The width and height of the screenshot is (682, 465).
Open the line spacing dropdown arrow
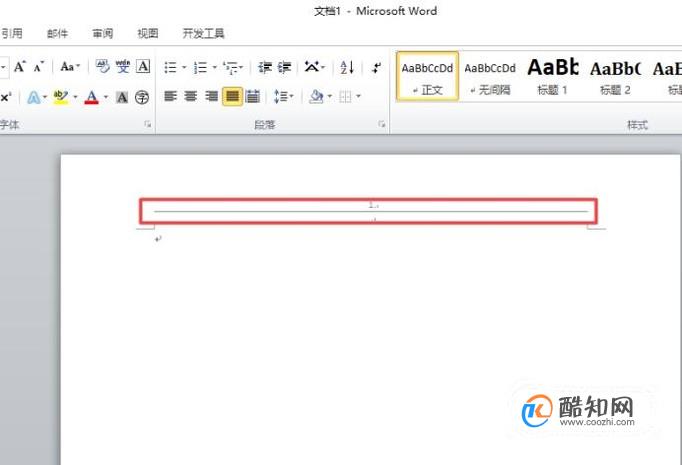pyautogui.click(x=291, y=96)
